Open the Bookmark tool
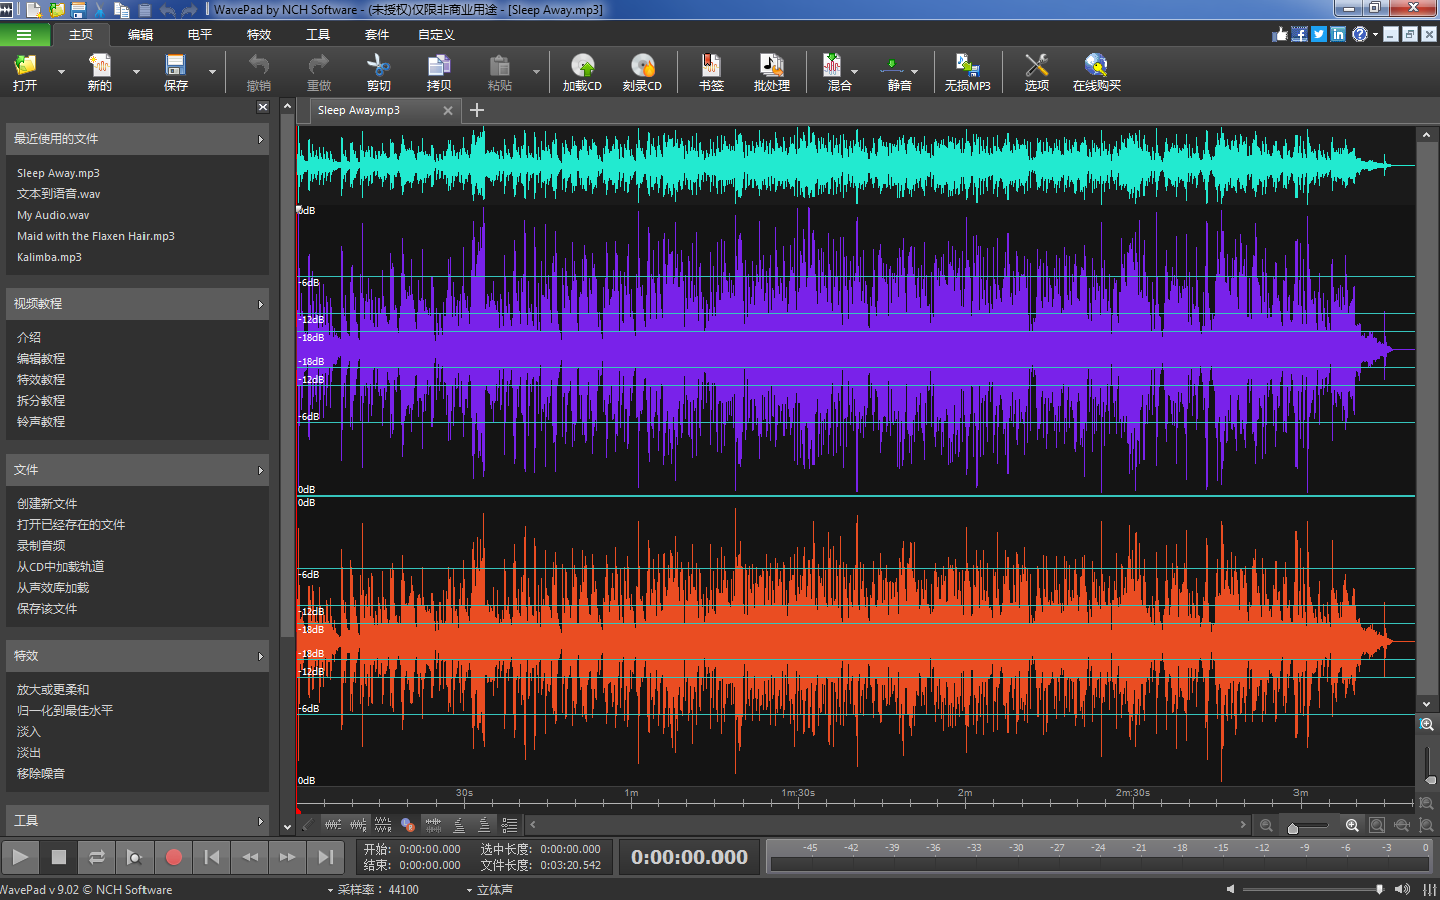Screen dimensions: 1440x900 point(711,72)
